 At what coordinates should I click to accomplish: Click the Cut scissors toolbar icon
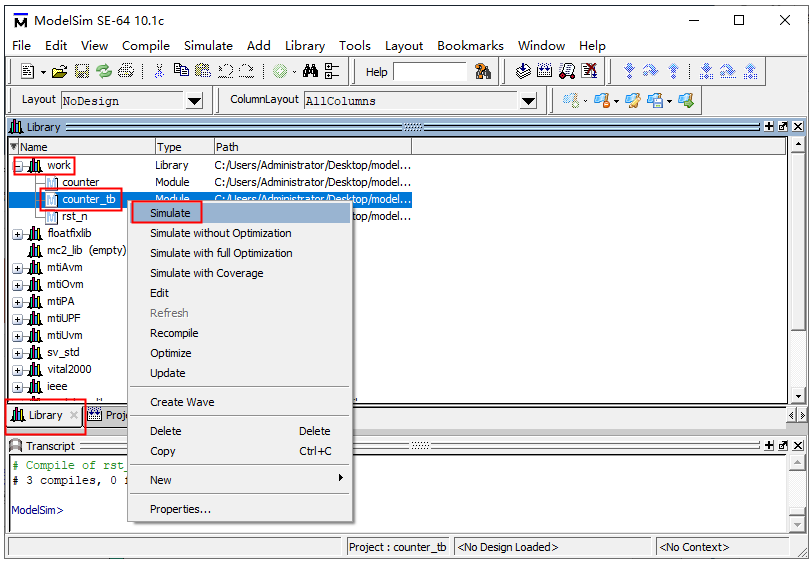pyautogui.click(x=158, y=72)
